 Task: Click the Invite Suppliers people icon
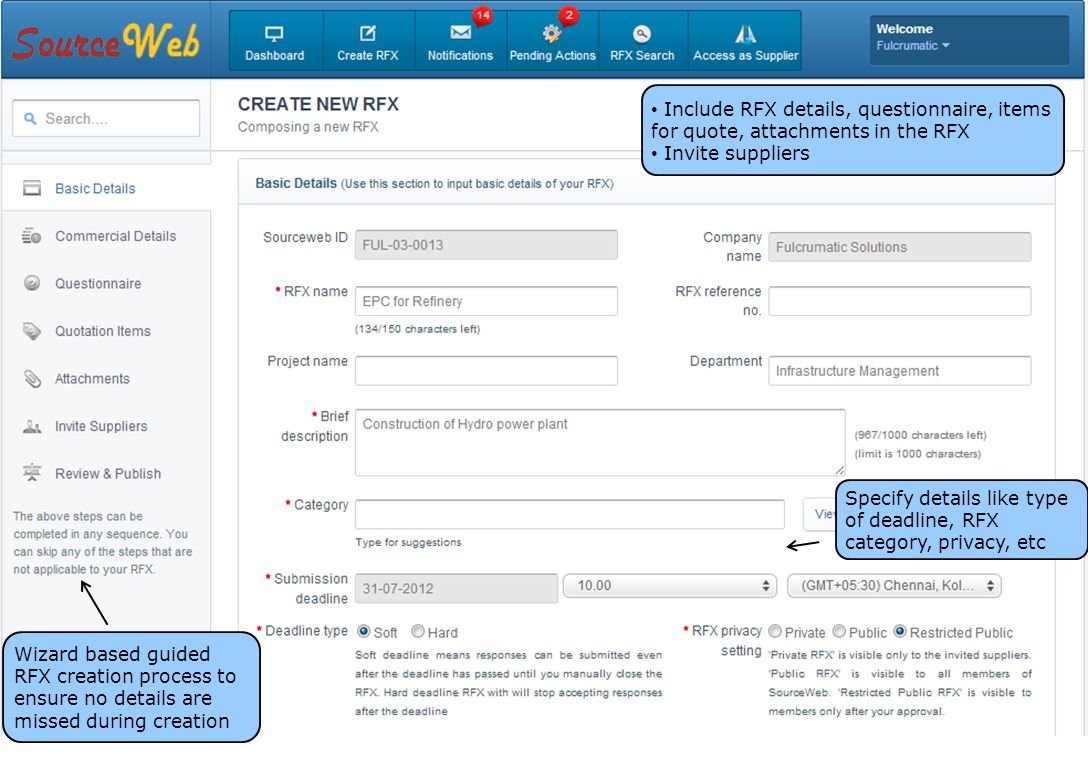coord(32,426)
